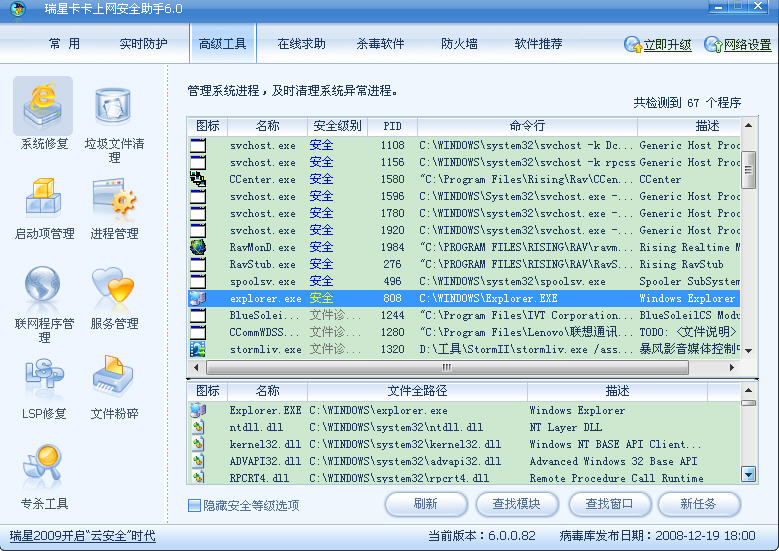
Task: Click module list scroll up arrow
Action: tap(749, 391)
